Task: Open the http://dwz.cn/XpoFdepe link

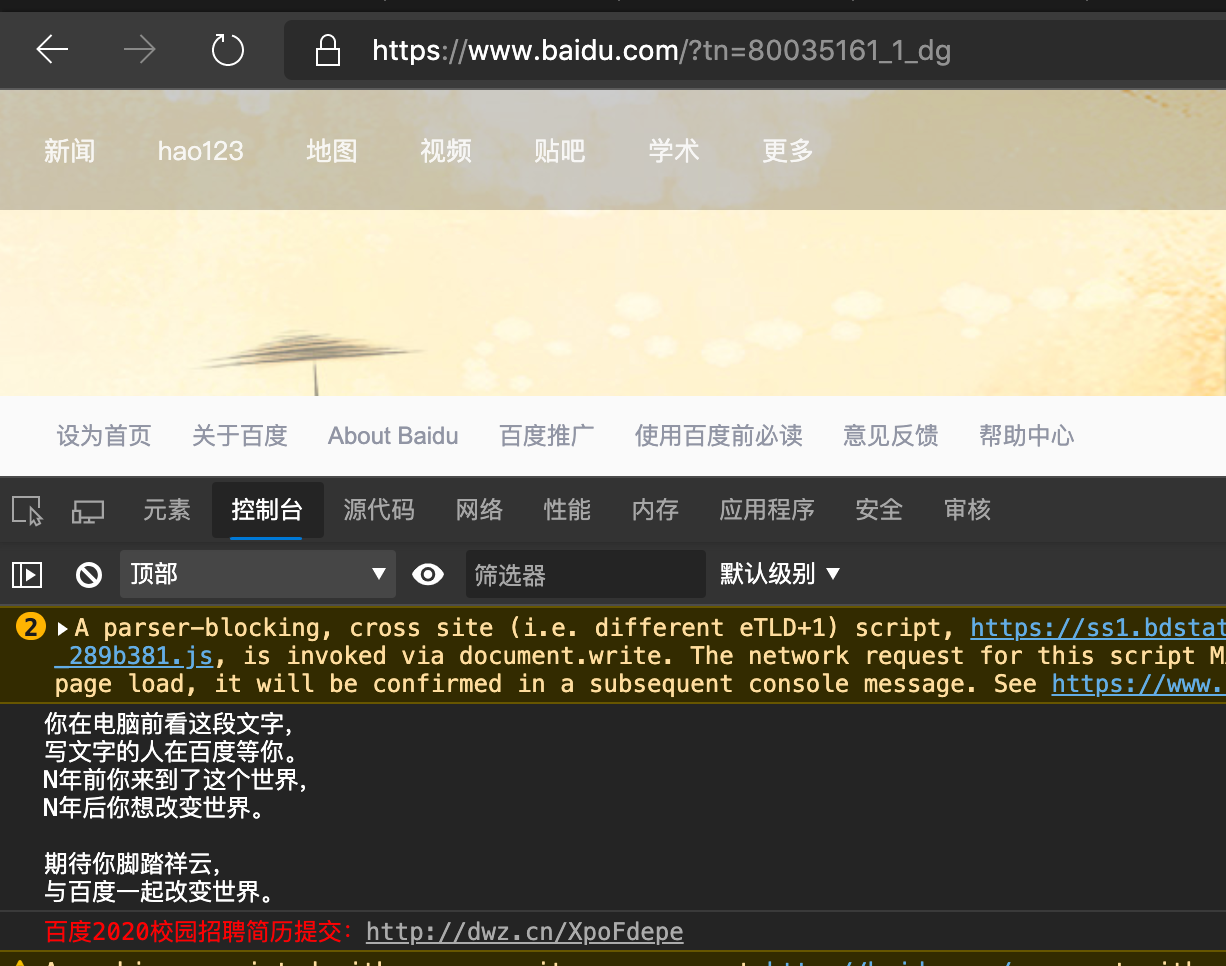Action: [x=525, y=932]
